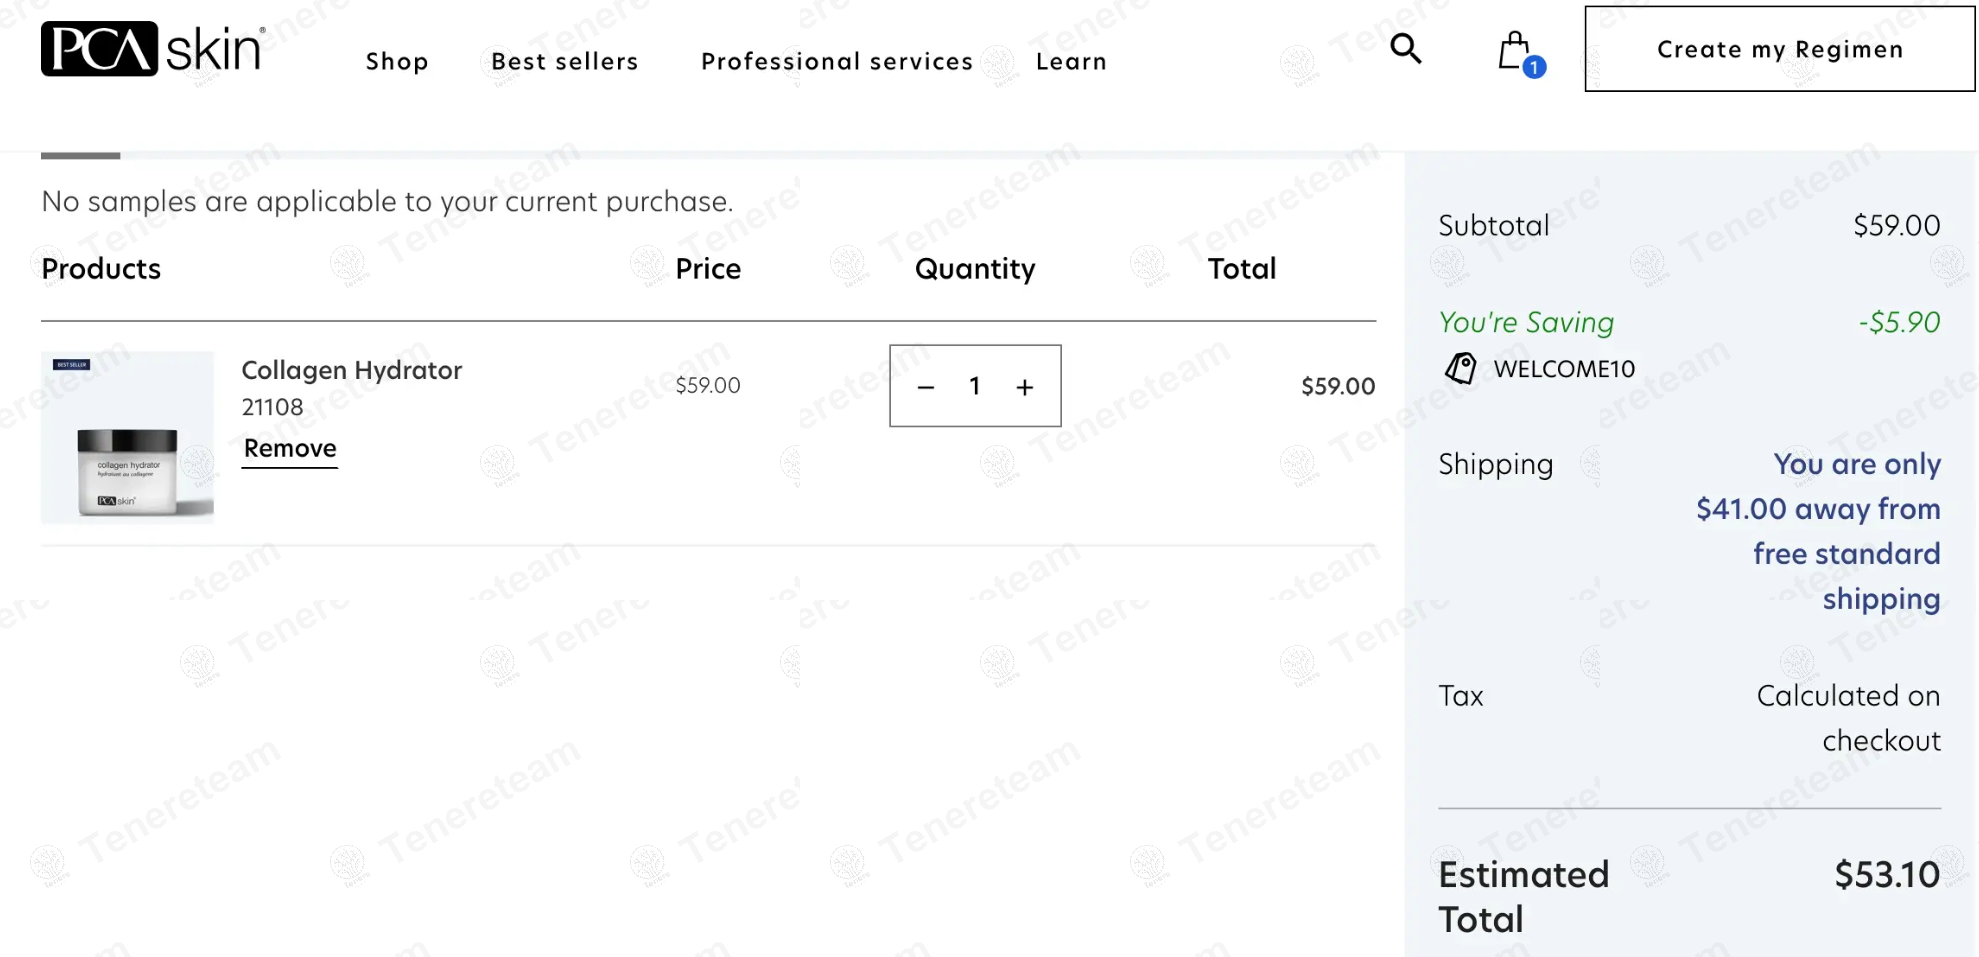Open the Collagen Hydrator product name link

pos(352,370)
